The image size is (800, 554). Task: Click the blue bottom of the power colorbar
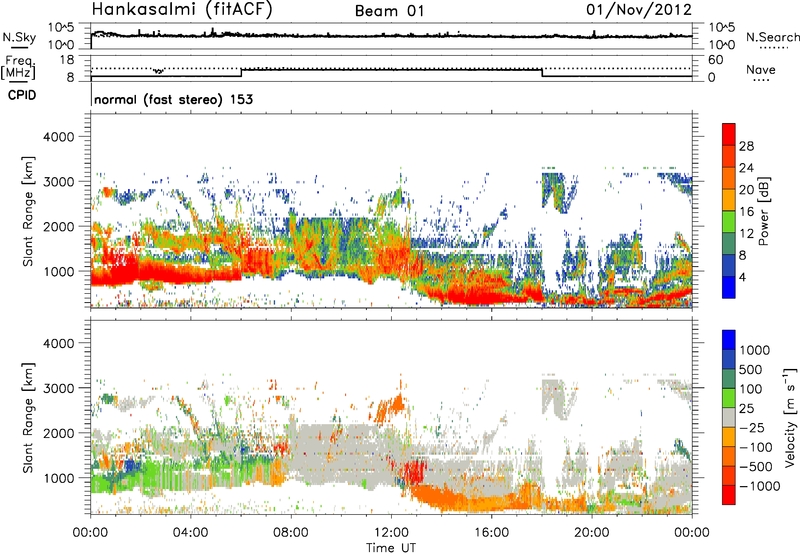[x=729, y=288]
